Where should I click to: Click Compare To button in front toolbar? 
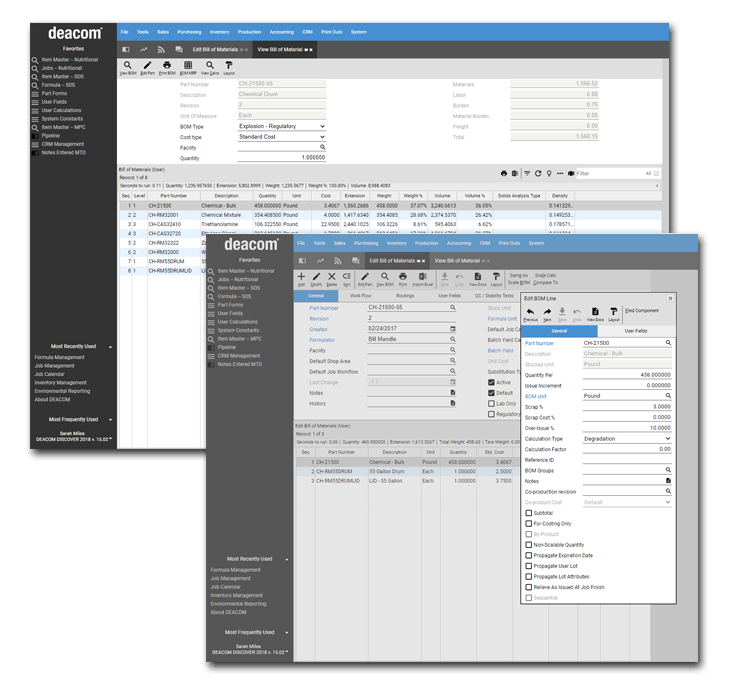(545, 283)
